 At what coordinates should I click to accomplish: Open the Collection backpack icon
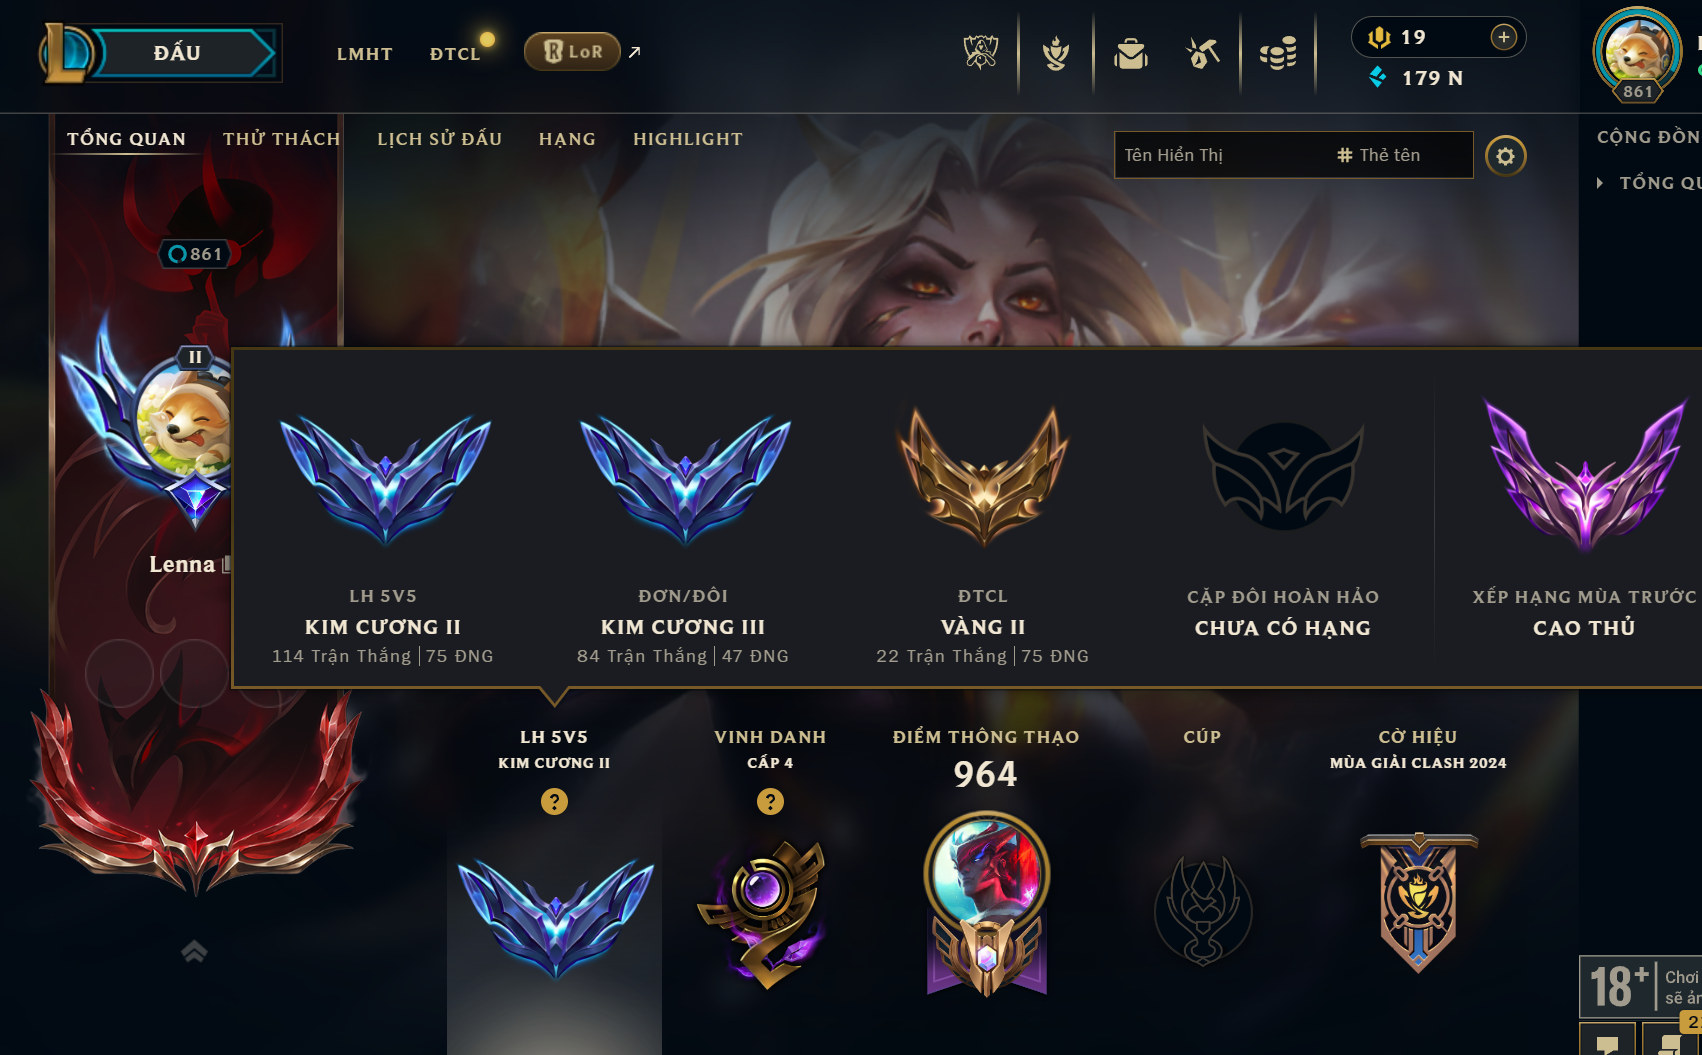(x=1131, y=53)
